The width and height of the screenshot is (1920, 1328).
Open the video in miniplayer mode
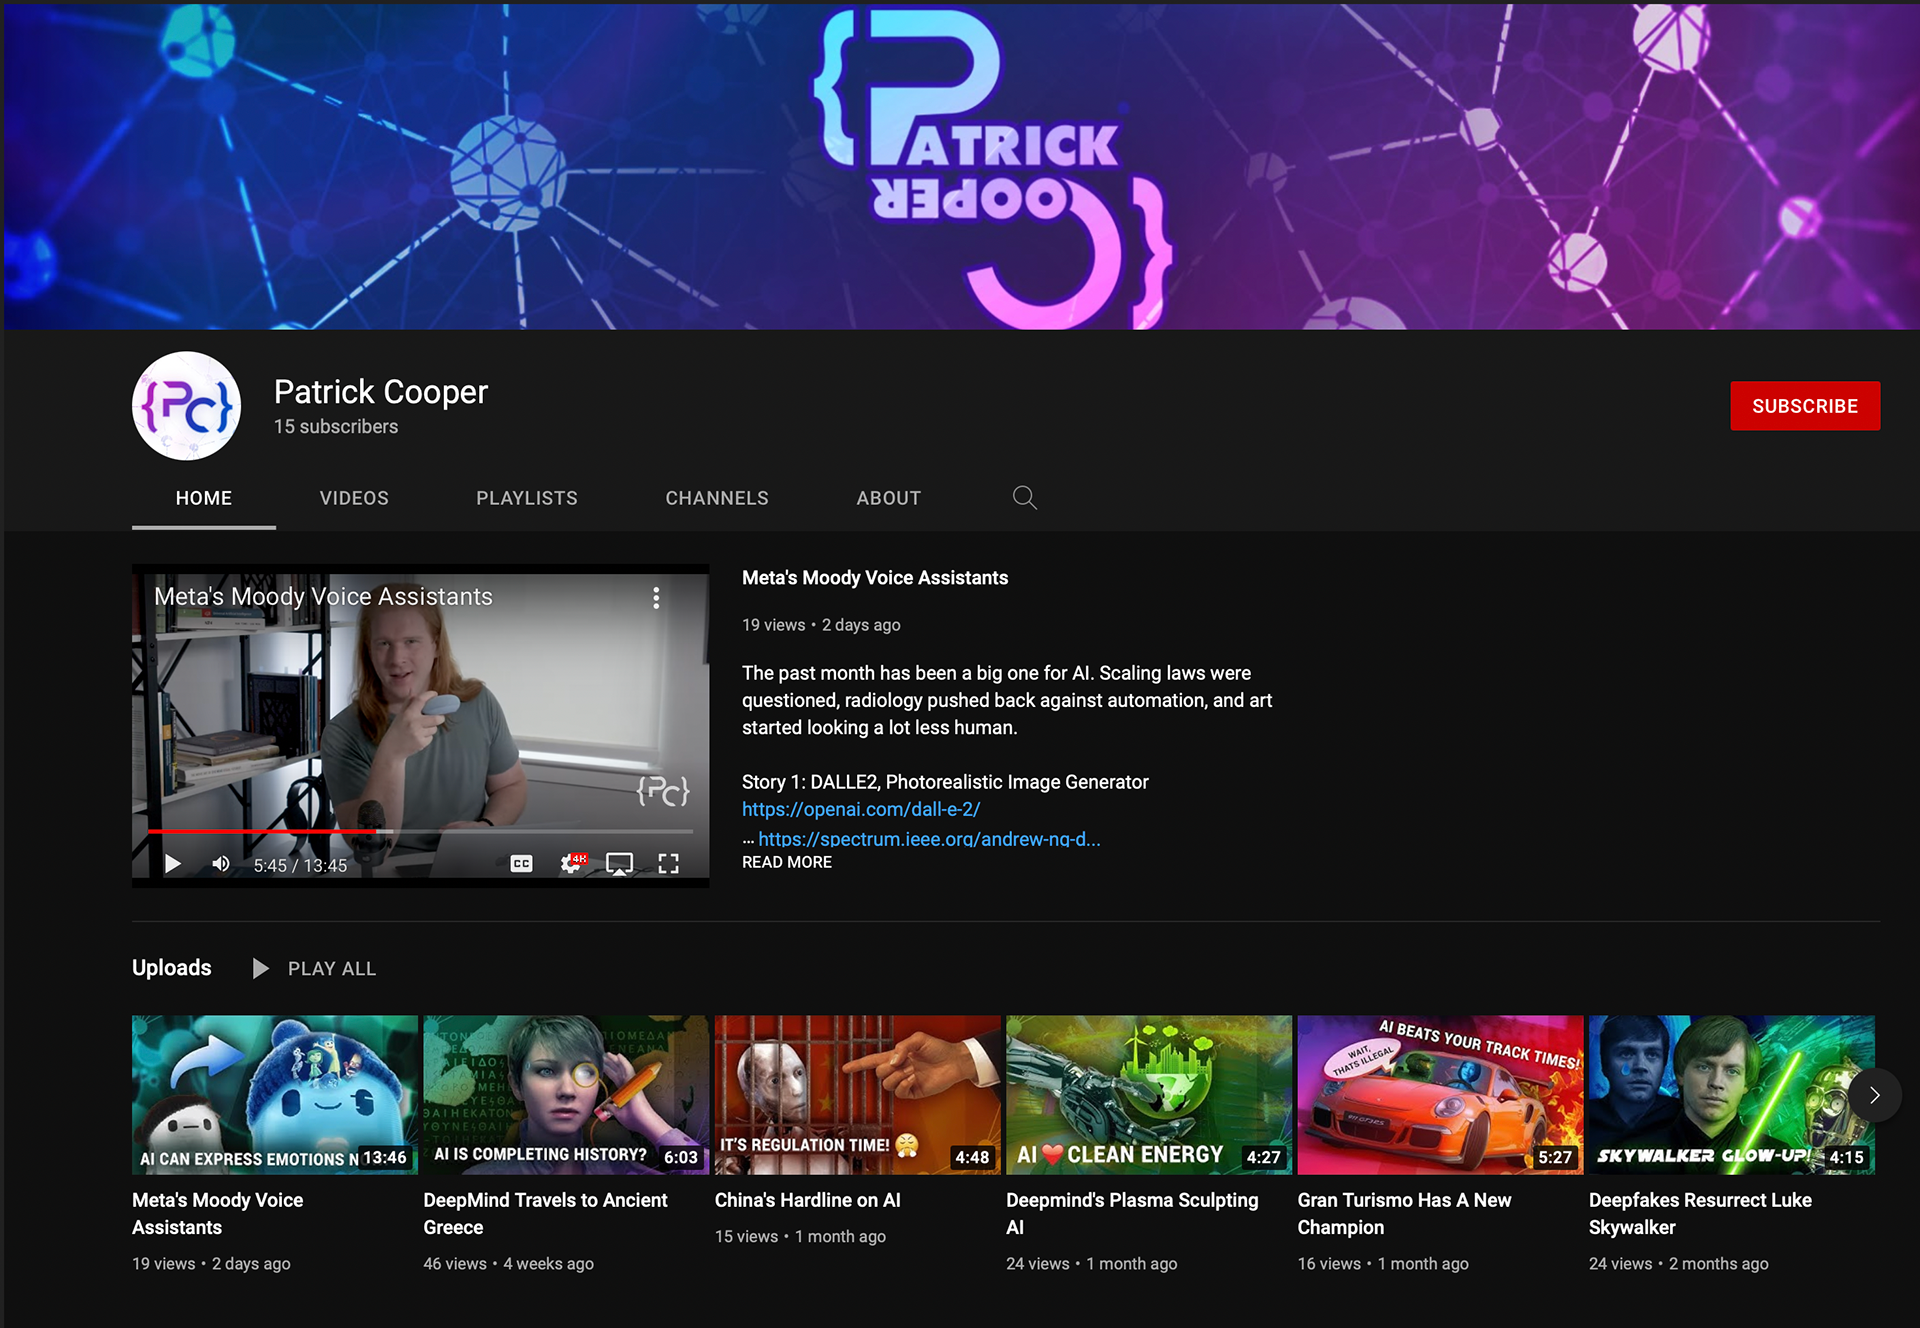pos(620,861)
